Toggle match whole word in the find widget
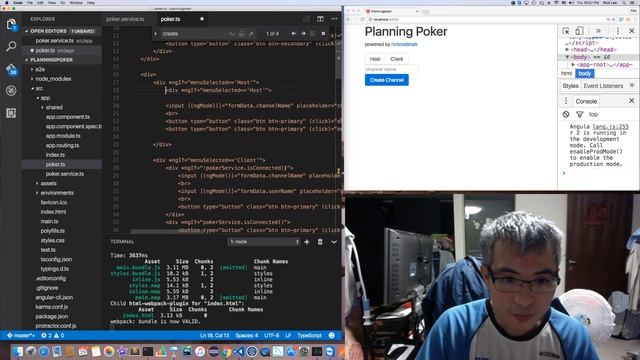640x360 pixels. [x=242, y=34]
